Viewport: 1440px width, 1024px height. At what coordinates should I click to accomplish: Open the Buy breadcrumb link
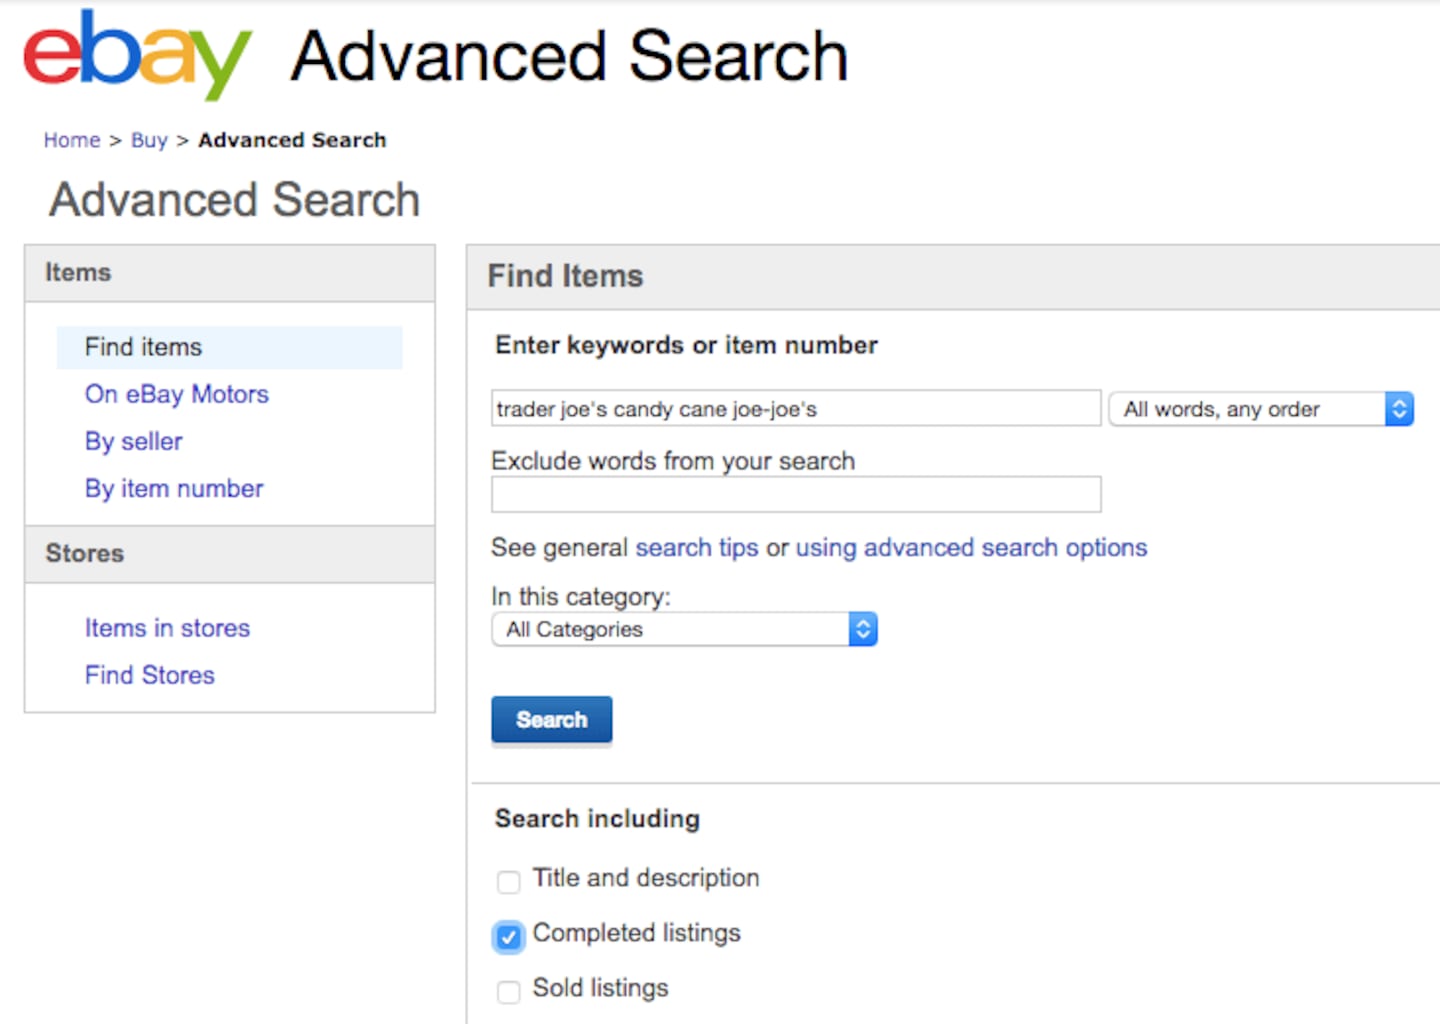click(149, 140)
